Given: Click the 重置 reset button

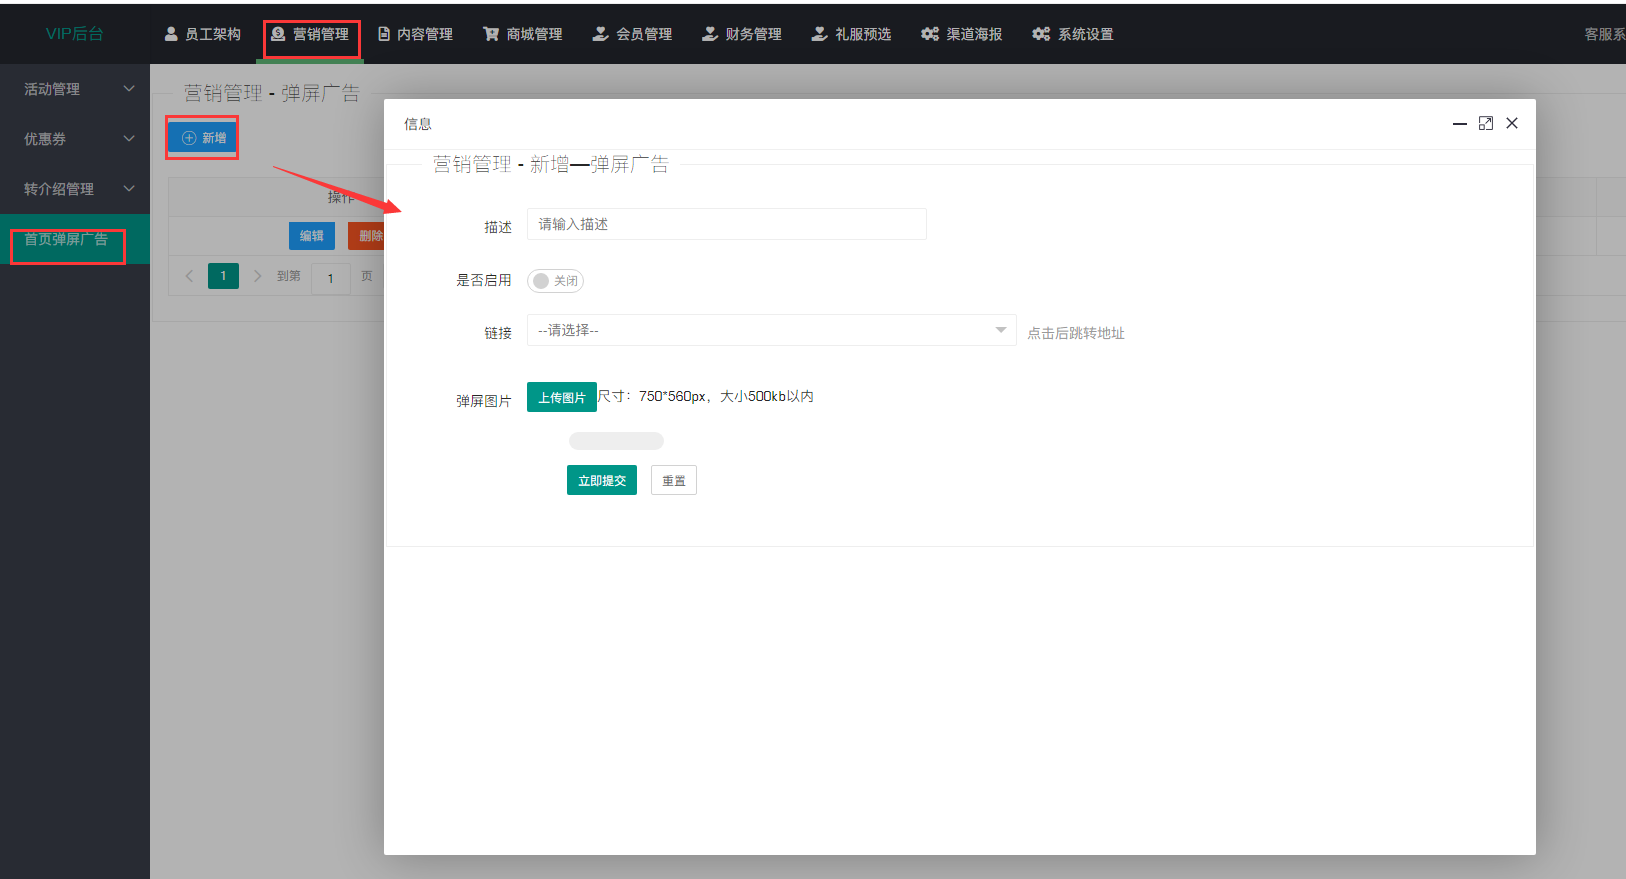Looking at the screenshot, I should pyautogui.click(x=674, y=481).
